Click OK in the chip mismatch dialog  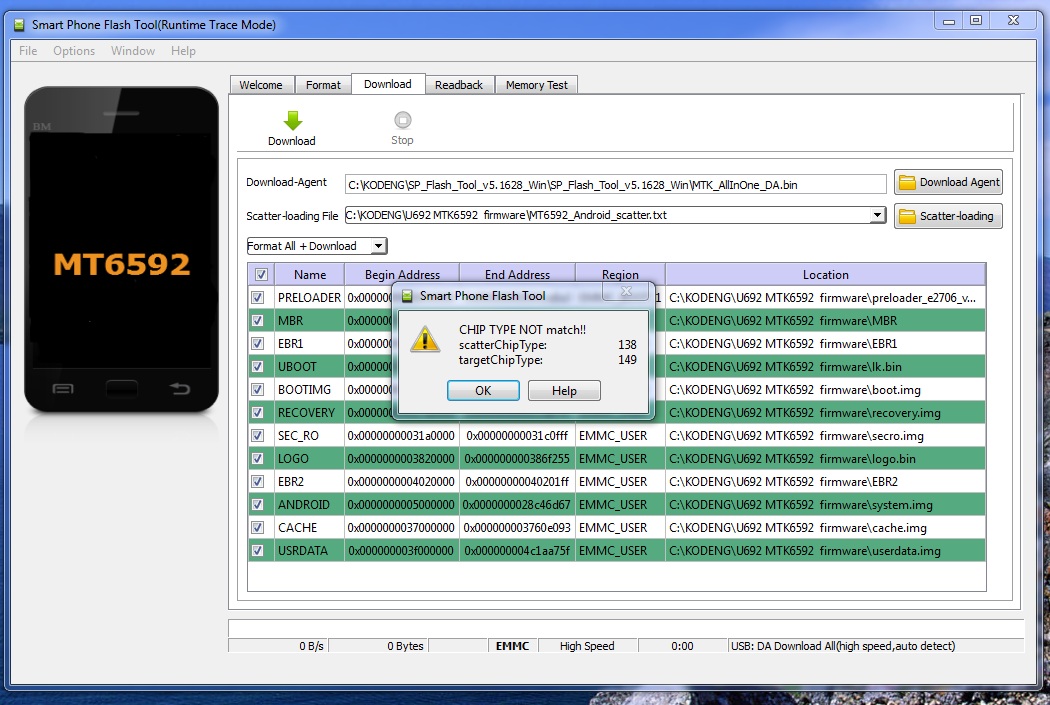483,391
